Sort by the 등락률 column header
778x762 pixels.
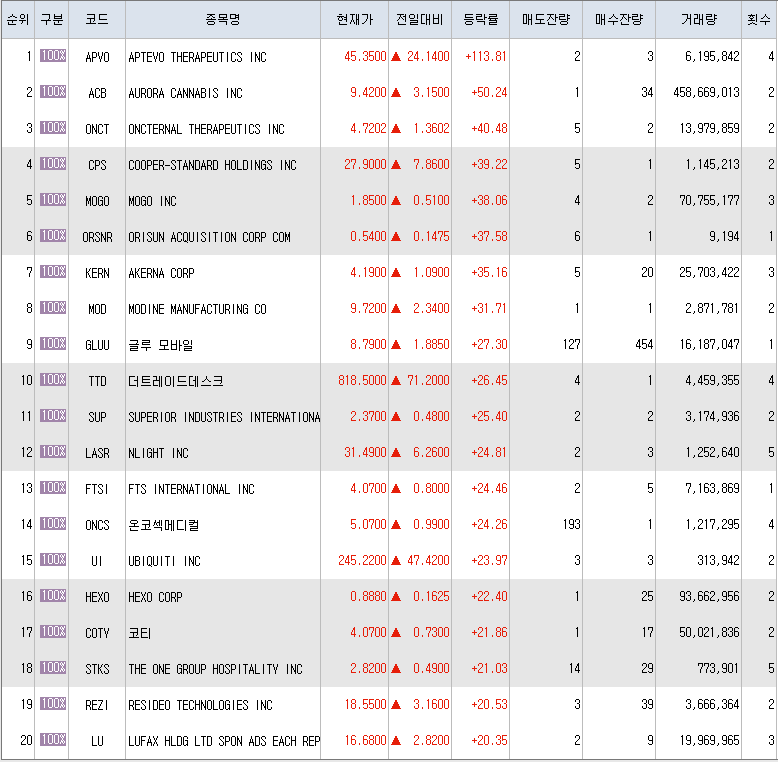[480, 19]
